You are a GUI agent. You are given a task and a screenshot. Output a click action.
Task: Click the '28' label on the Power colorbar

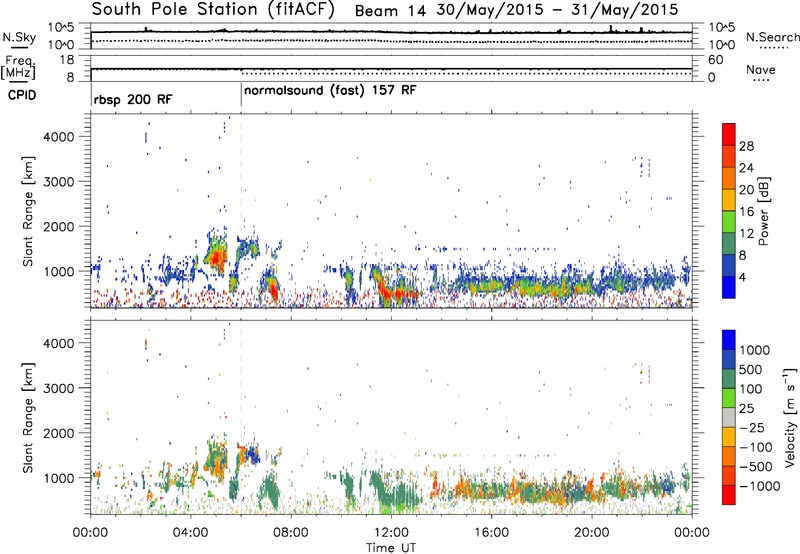[x=746, y=146]
